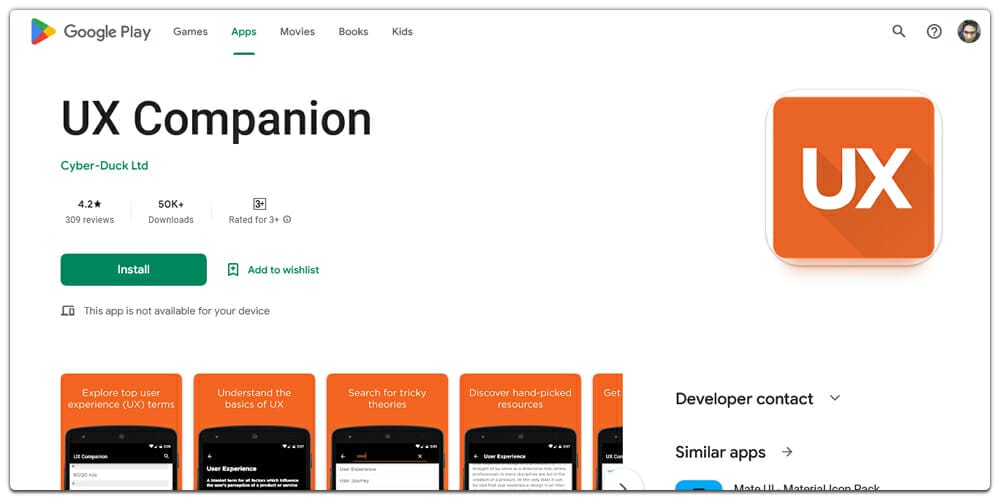Click the bookmark icon beside Add to wishlist

click(x=233, y=270)
